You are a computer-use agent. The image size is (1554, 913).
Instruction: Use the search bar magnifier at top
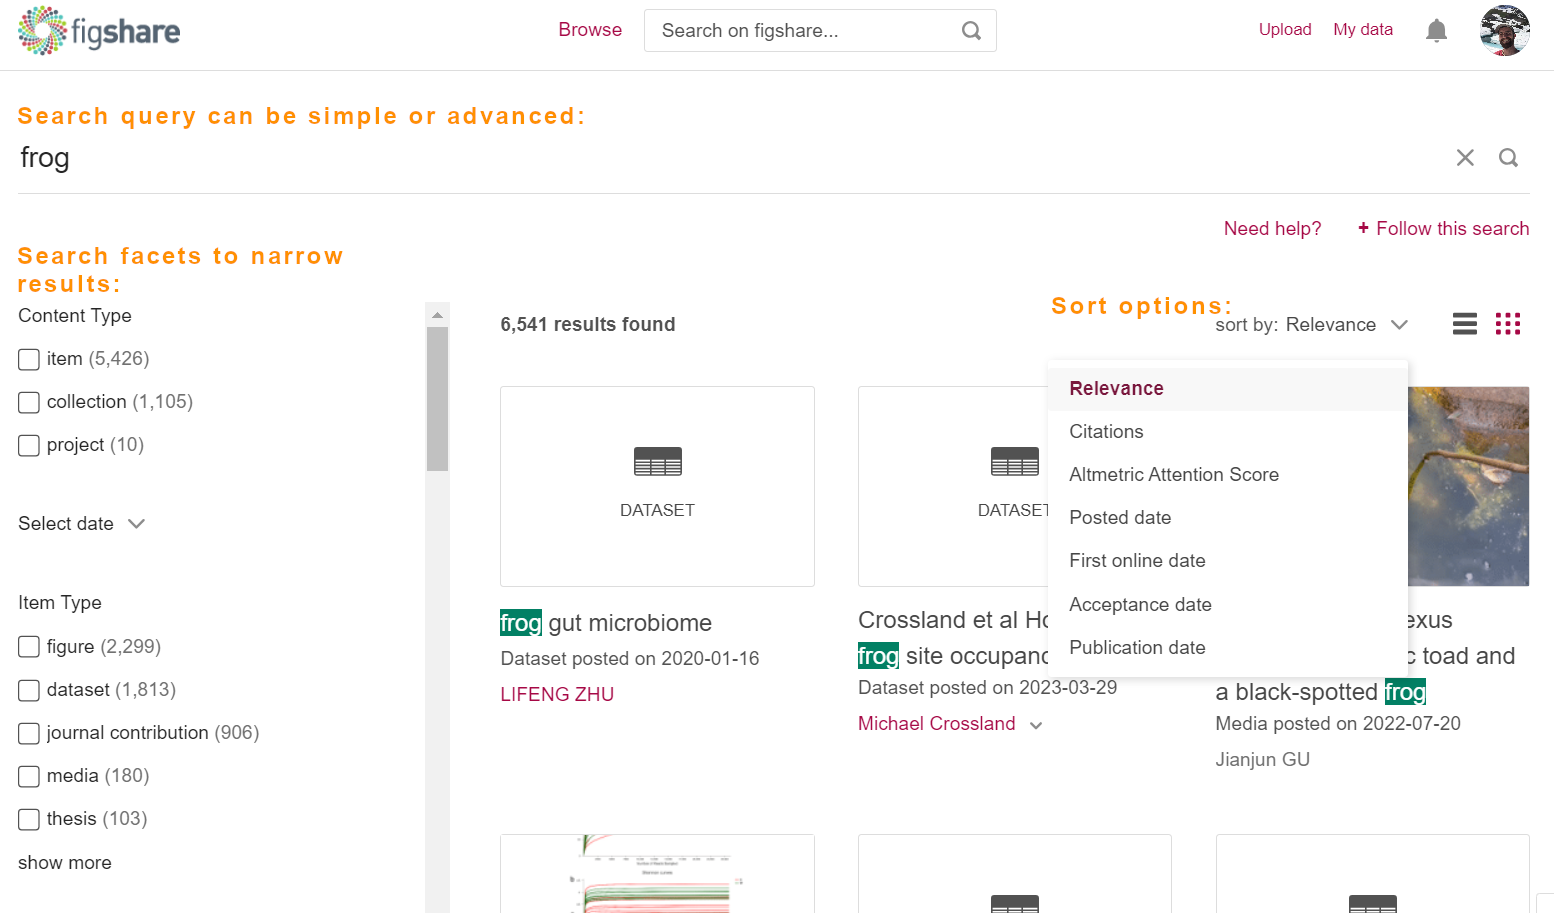click(x=970, y=30)
